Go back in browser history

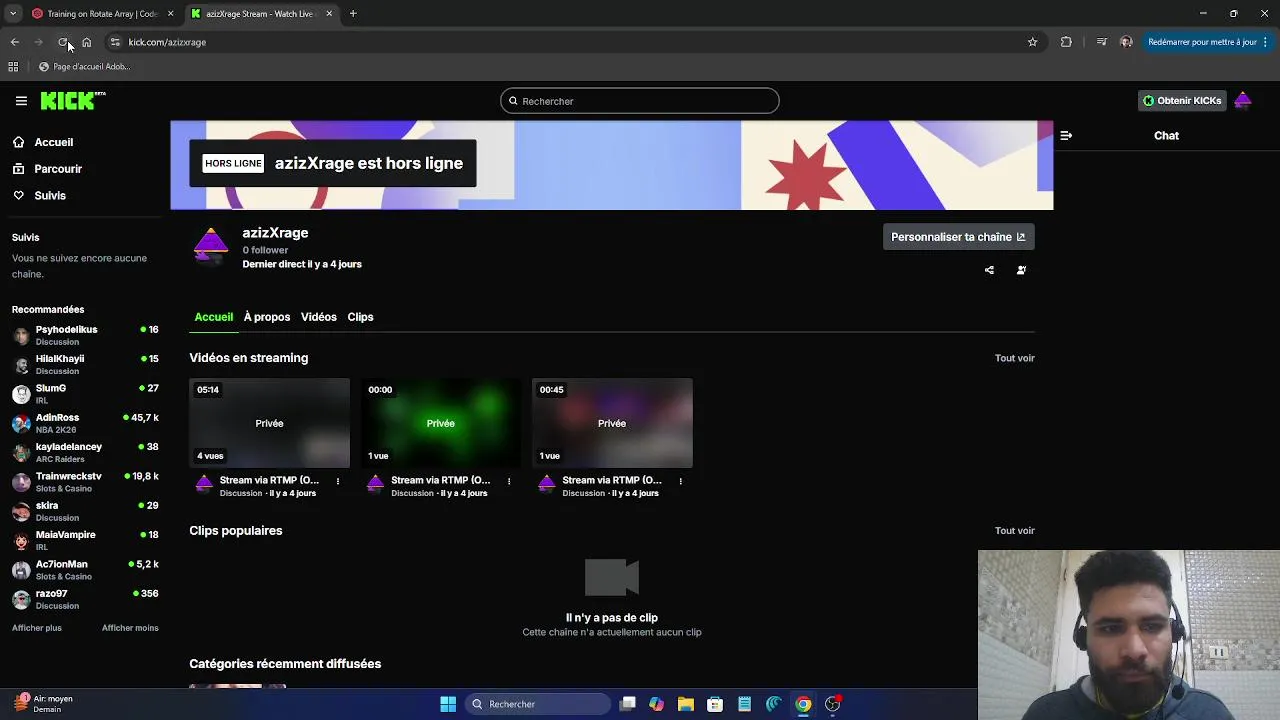click(14, 42)
